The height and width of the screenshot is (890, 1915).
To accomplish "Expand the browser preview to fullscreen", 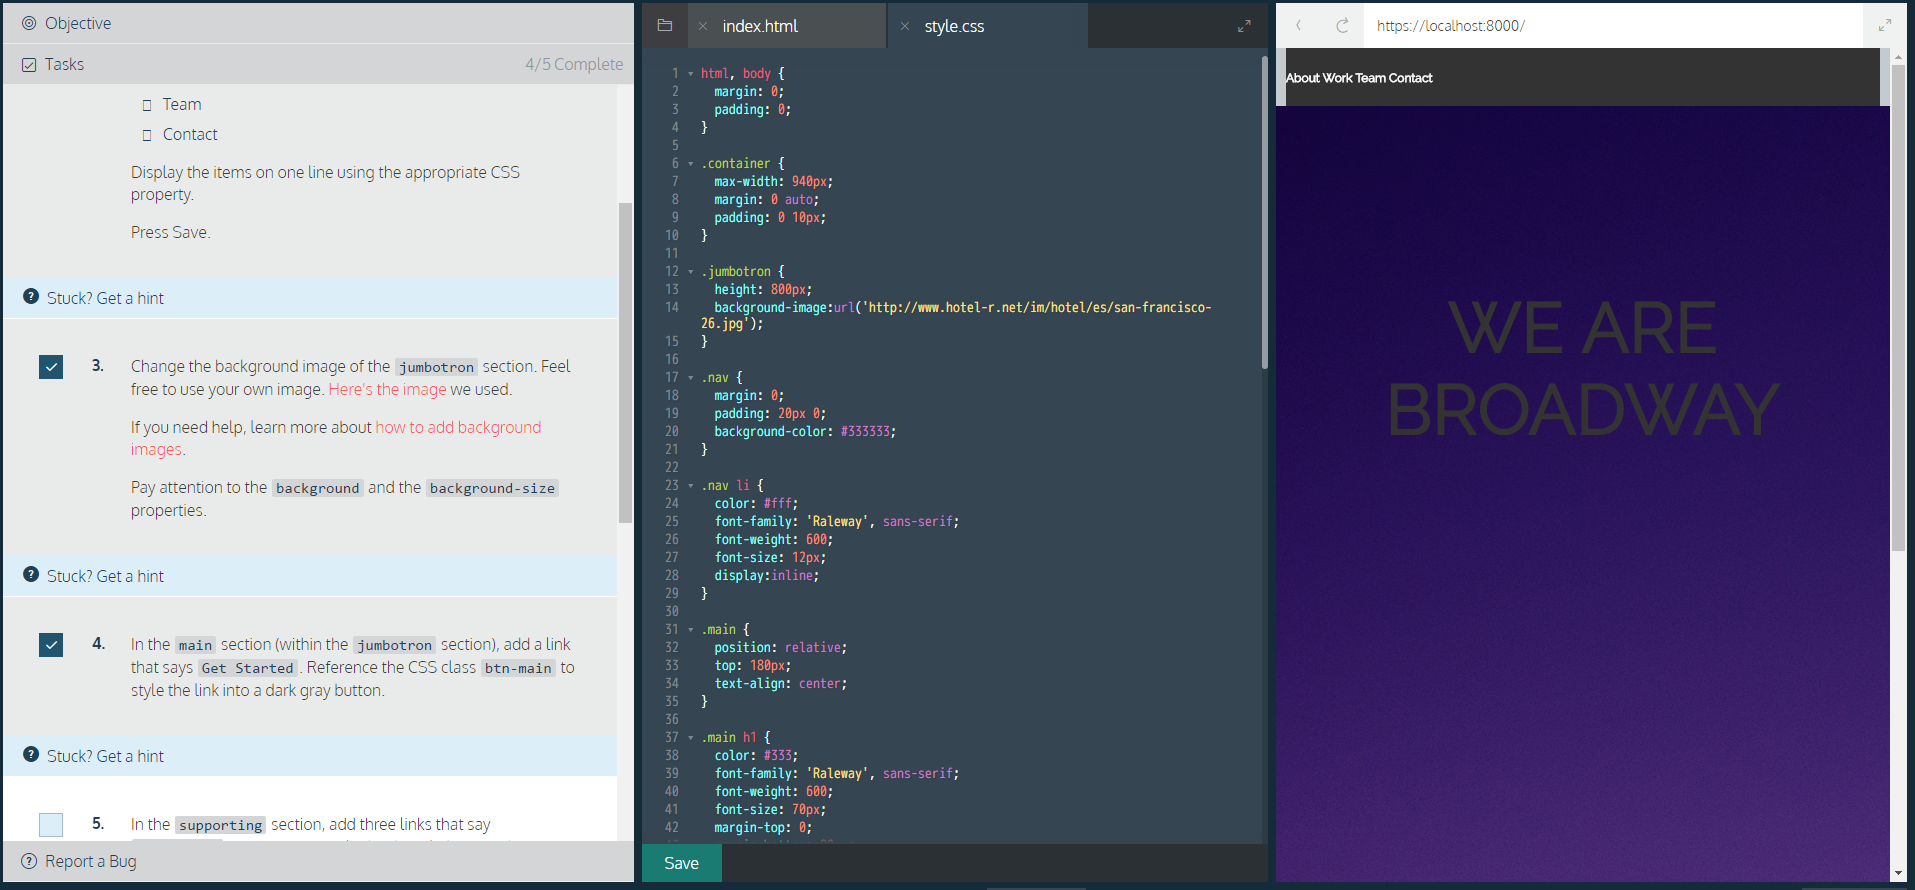I will [x=1884, y=26].
